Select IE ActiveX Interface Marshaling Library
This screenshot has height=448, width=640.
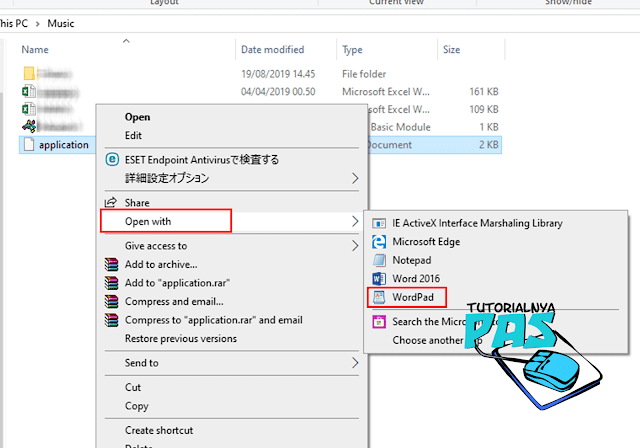pyautogui.click(x=477, y=223)
